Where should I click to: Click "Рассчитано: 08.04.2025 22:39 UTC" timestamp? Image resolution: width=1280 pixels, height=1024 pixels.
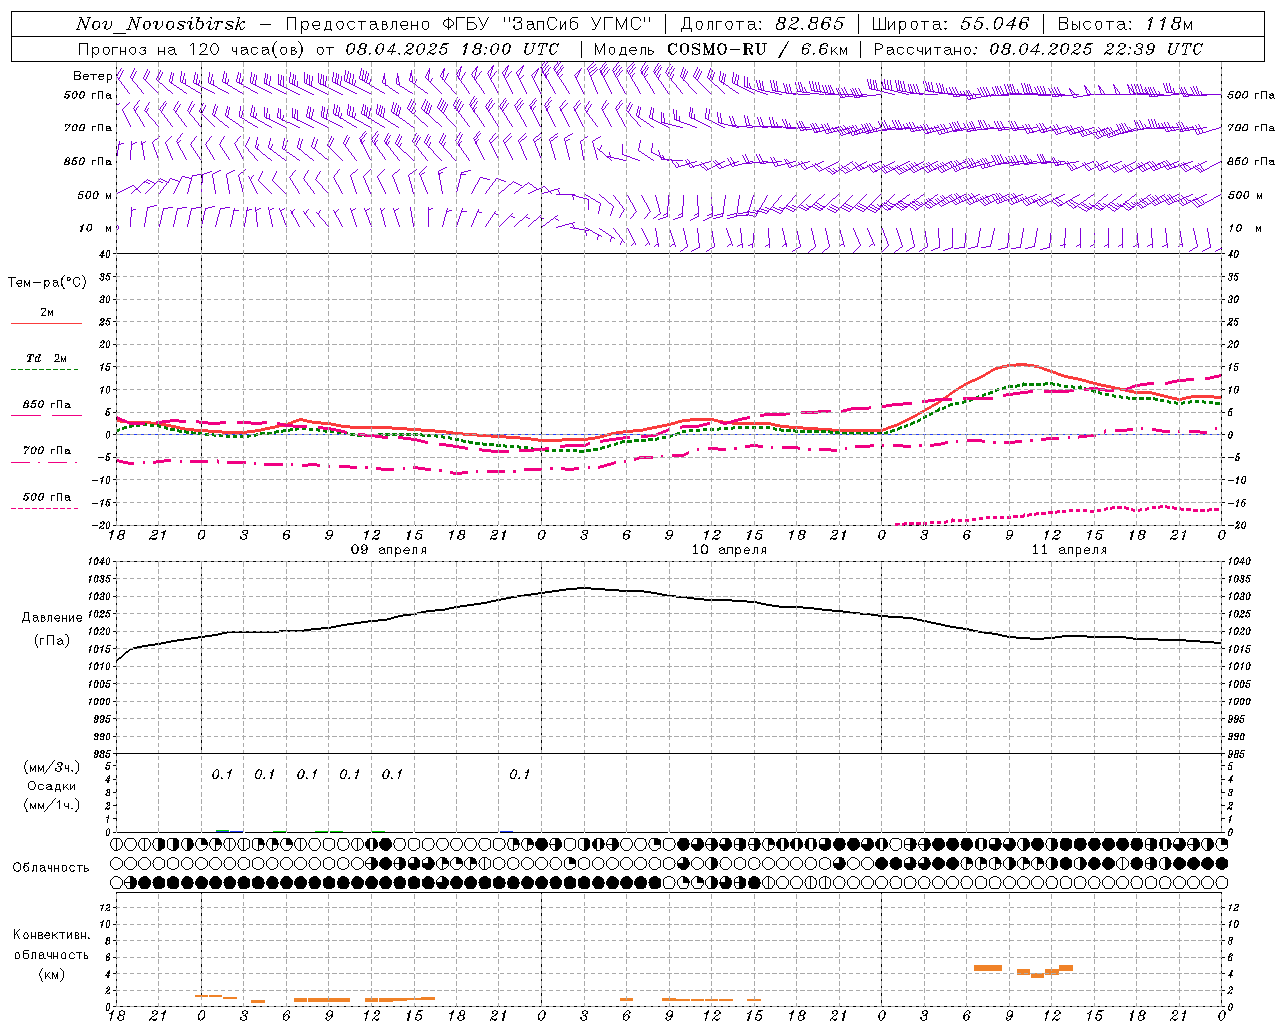click(1038, 49)
